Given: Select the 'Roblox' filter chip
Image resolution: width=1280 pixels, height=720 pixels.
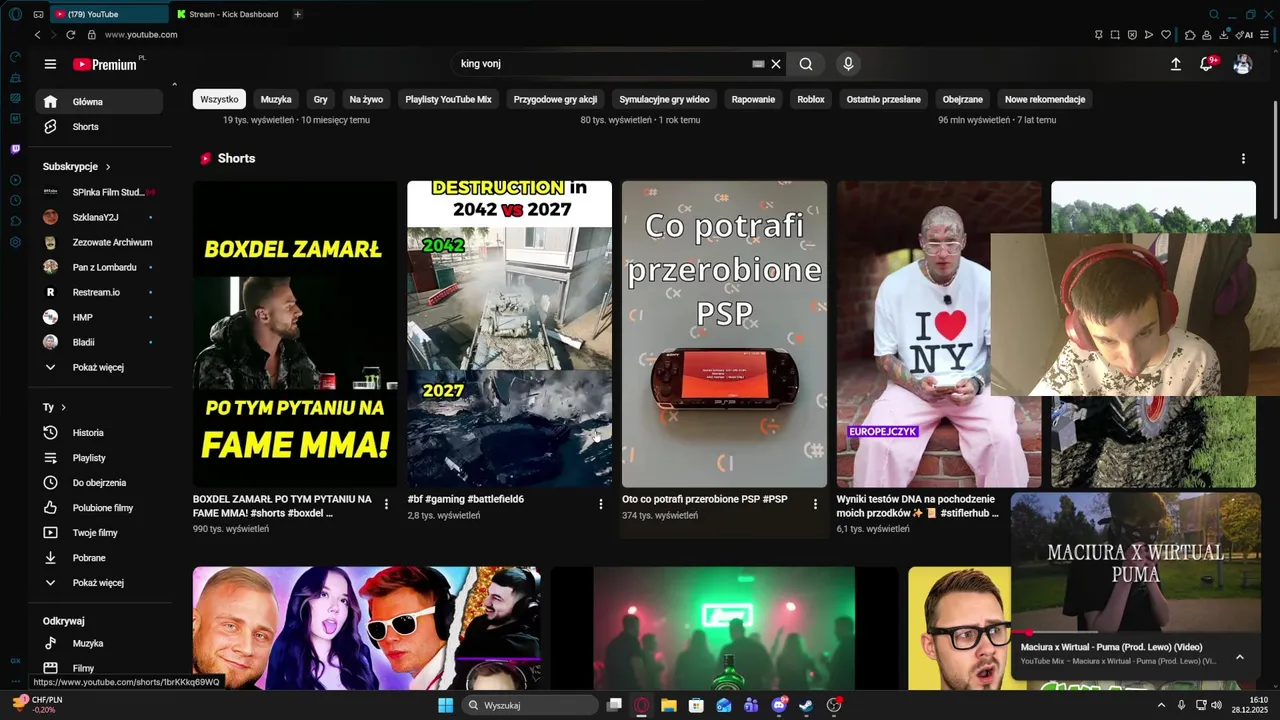Looking at the screenshot, I should [x=811, y=99].
